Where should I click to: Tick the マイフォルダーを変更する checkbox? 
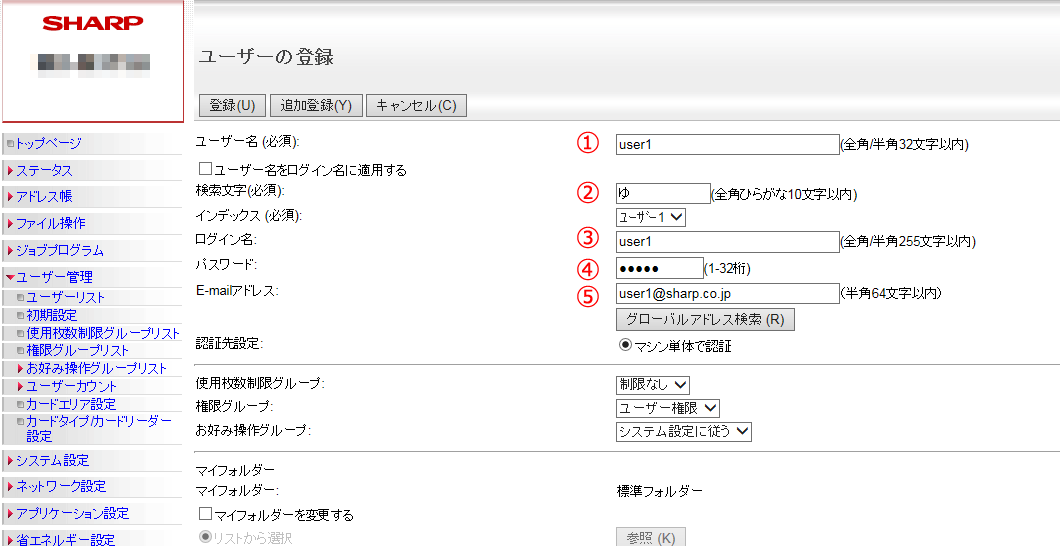click(x=206, y=514)
